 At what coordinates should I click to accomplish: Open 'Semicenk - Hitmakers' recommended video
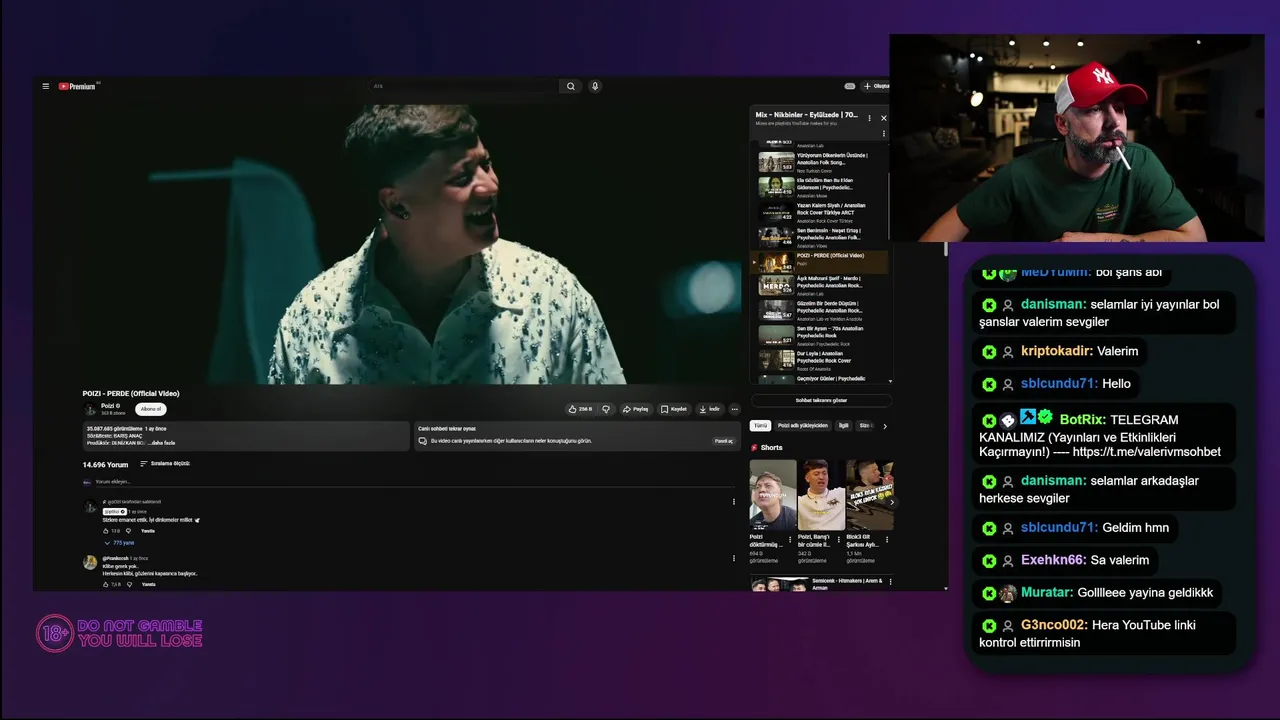coord(818,584)
